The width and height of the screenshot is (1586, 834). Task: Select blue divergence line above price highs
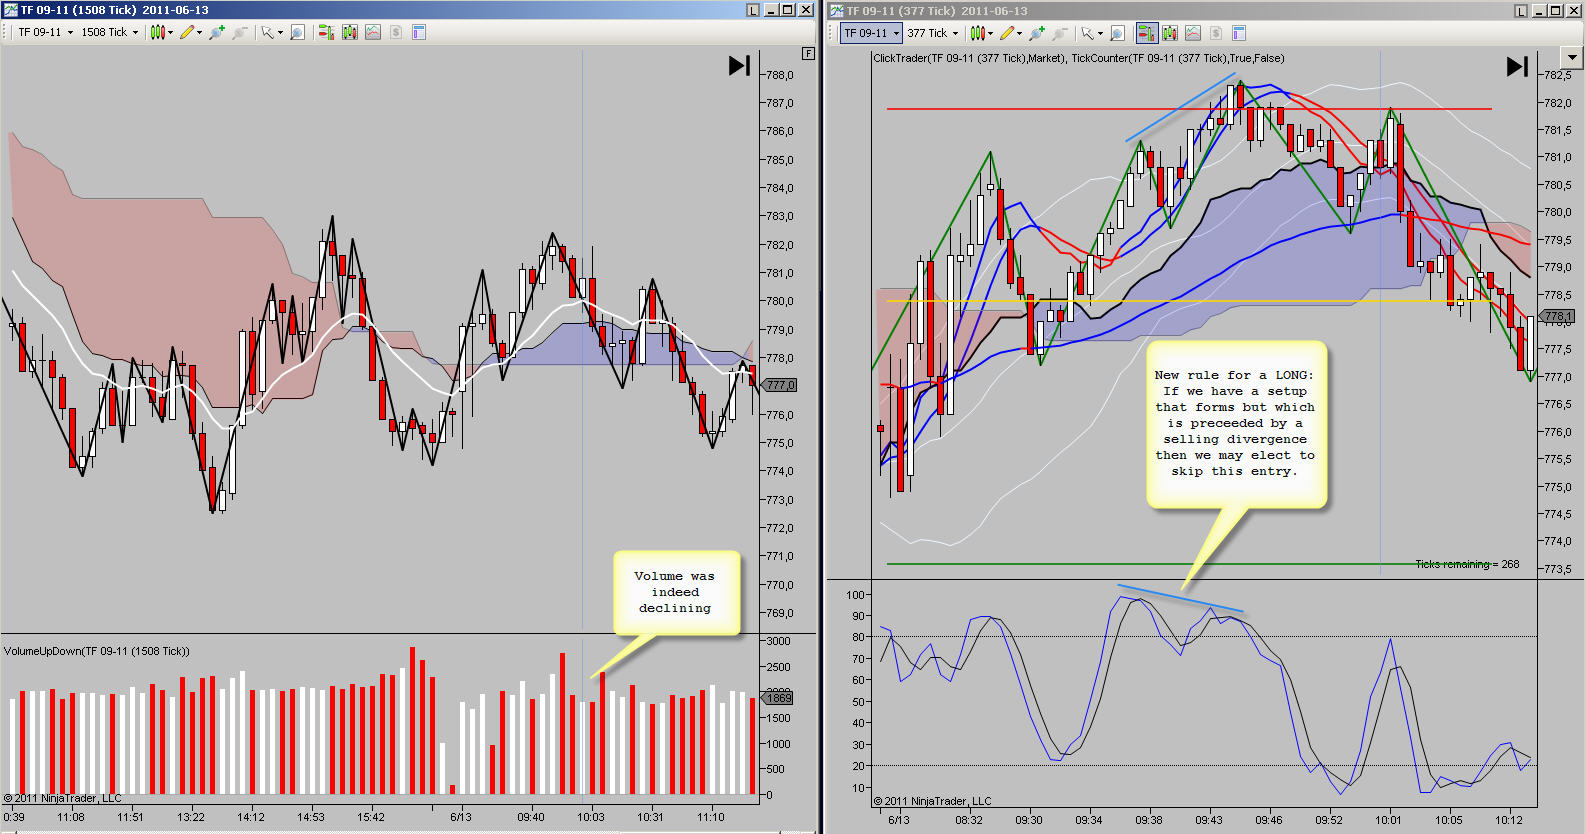1180,107
